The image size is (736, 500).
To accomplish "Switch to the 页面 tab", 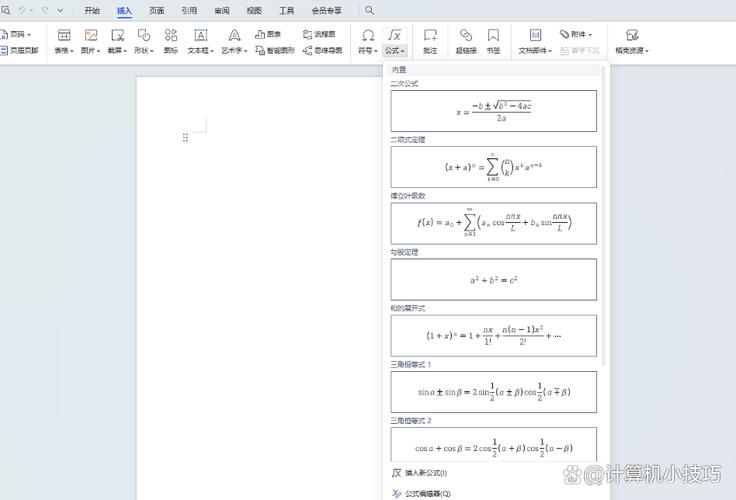I will [x=157, y=10].
